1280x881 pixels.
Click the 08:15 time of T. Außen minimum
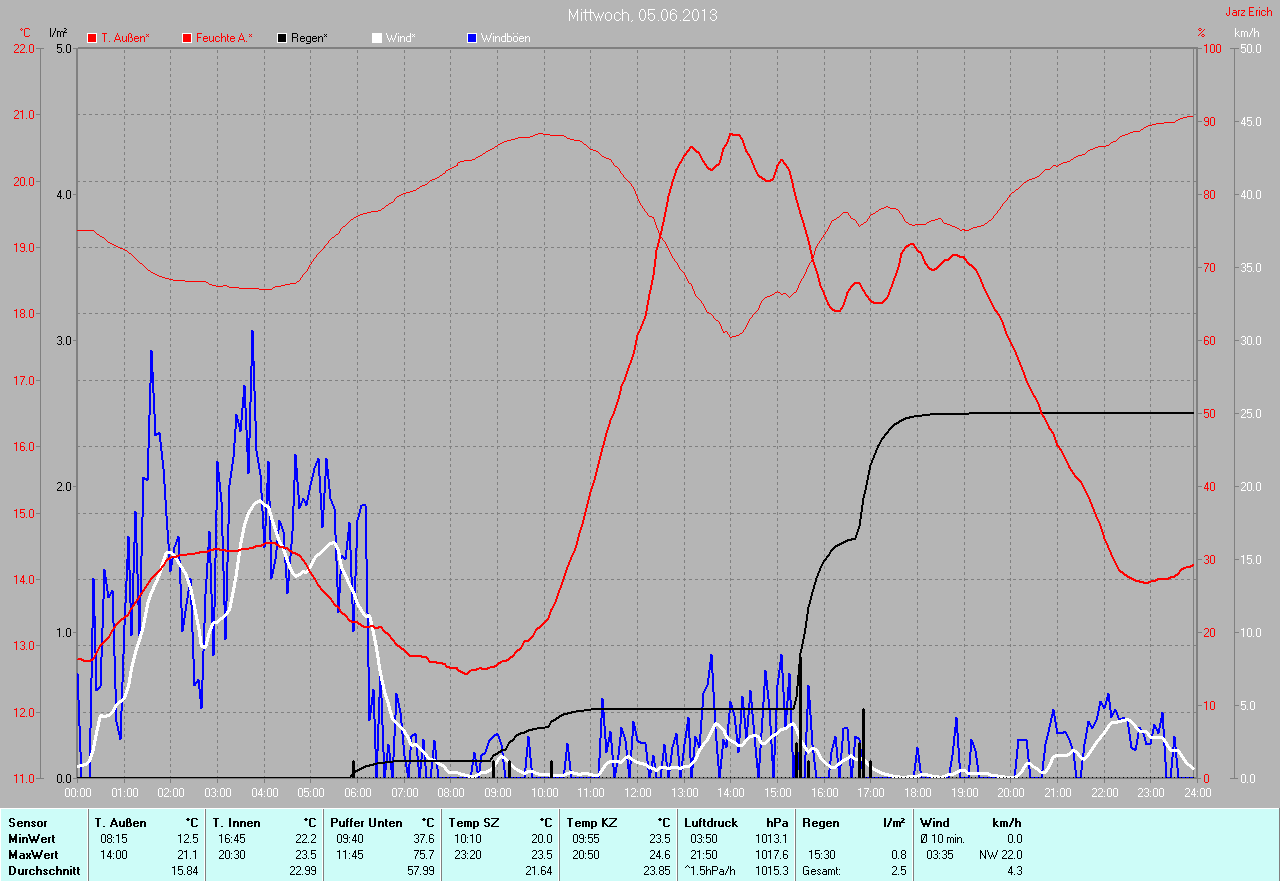[x=113, y=839]
